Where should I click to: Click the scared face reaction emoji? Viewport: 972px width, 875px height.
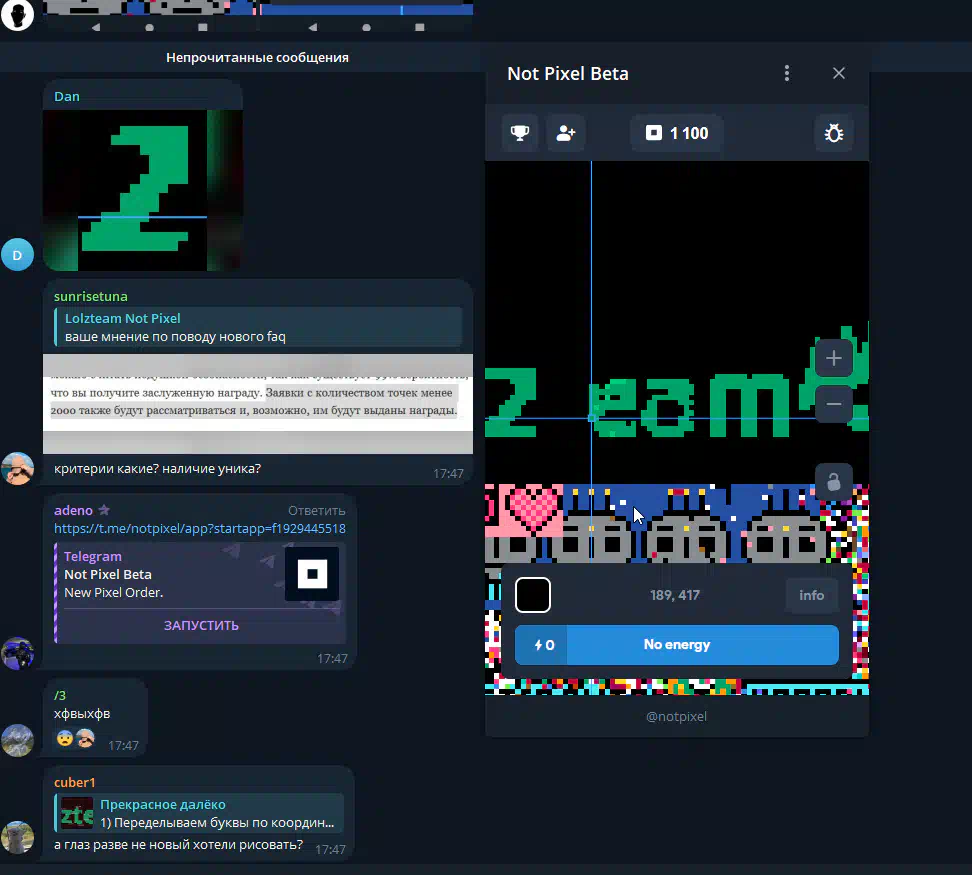tap(64, 739)
